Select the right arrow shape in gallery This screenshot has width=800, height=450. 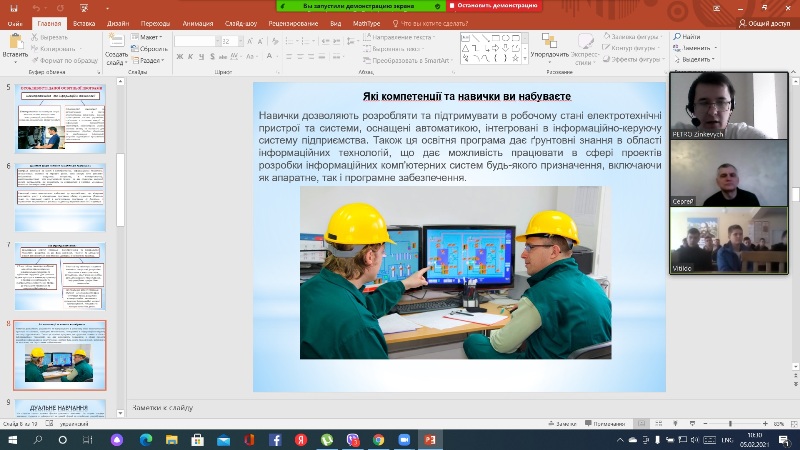(x=495, y=48)
